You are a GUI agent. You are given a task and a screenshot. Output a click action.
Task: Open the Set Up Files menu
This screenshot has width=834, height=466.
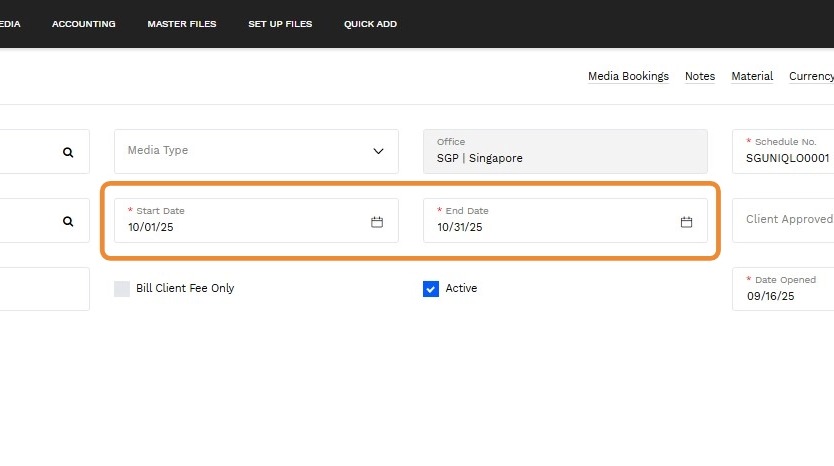click(280, 24)
